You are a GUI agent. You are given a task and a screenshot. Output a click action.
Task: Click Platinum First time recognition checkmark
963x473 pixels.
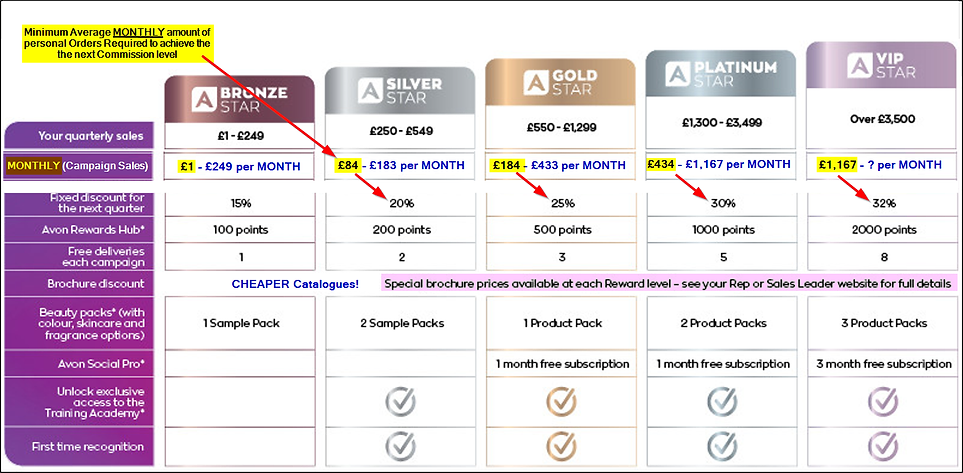pyautogui.click(x=722, y=447)
